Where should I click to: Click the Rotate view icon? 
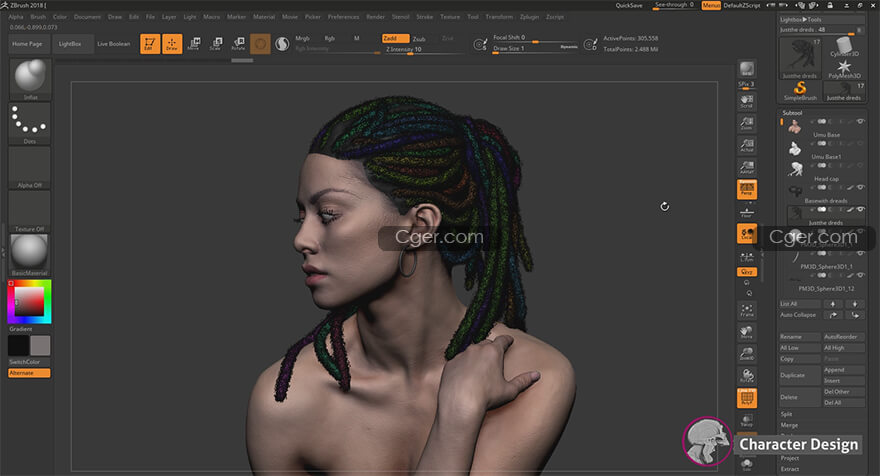pos(747,376)
